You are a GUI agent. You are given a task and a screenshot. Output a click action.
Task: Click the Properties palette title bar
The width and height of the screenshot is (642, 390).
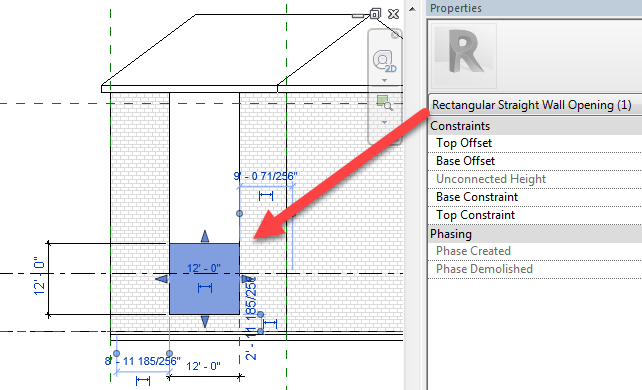534,8
